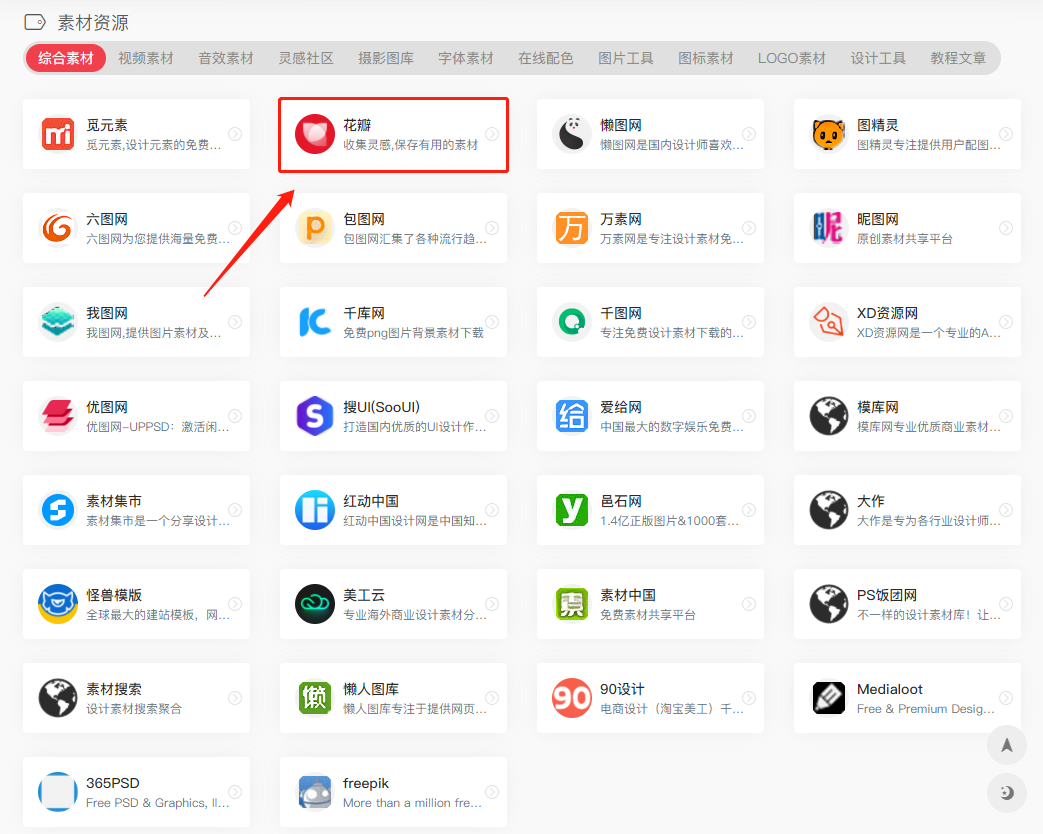Select the 图片工具 tab
Image resolution: width=1043 pixels, height=834 pixels.
(x=625, y=58)
